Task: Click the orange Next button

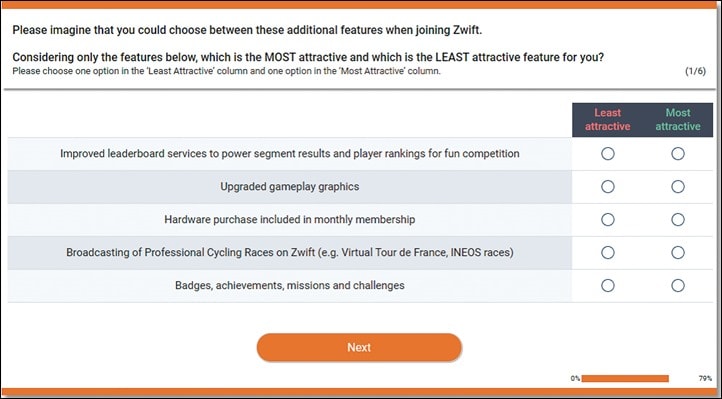Action: click(359, 347)
